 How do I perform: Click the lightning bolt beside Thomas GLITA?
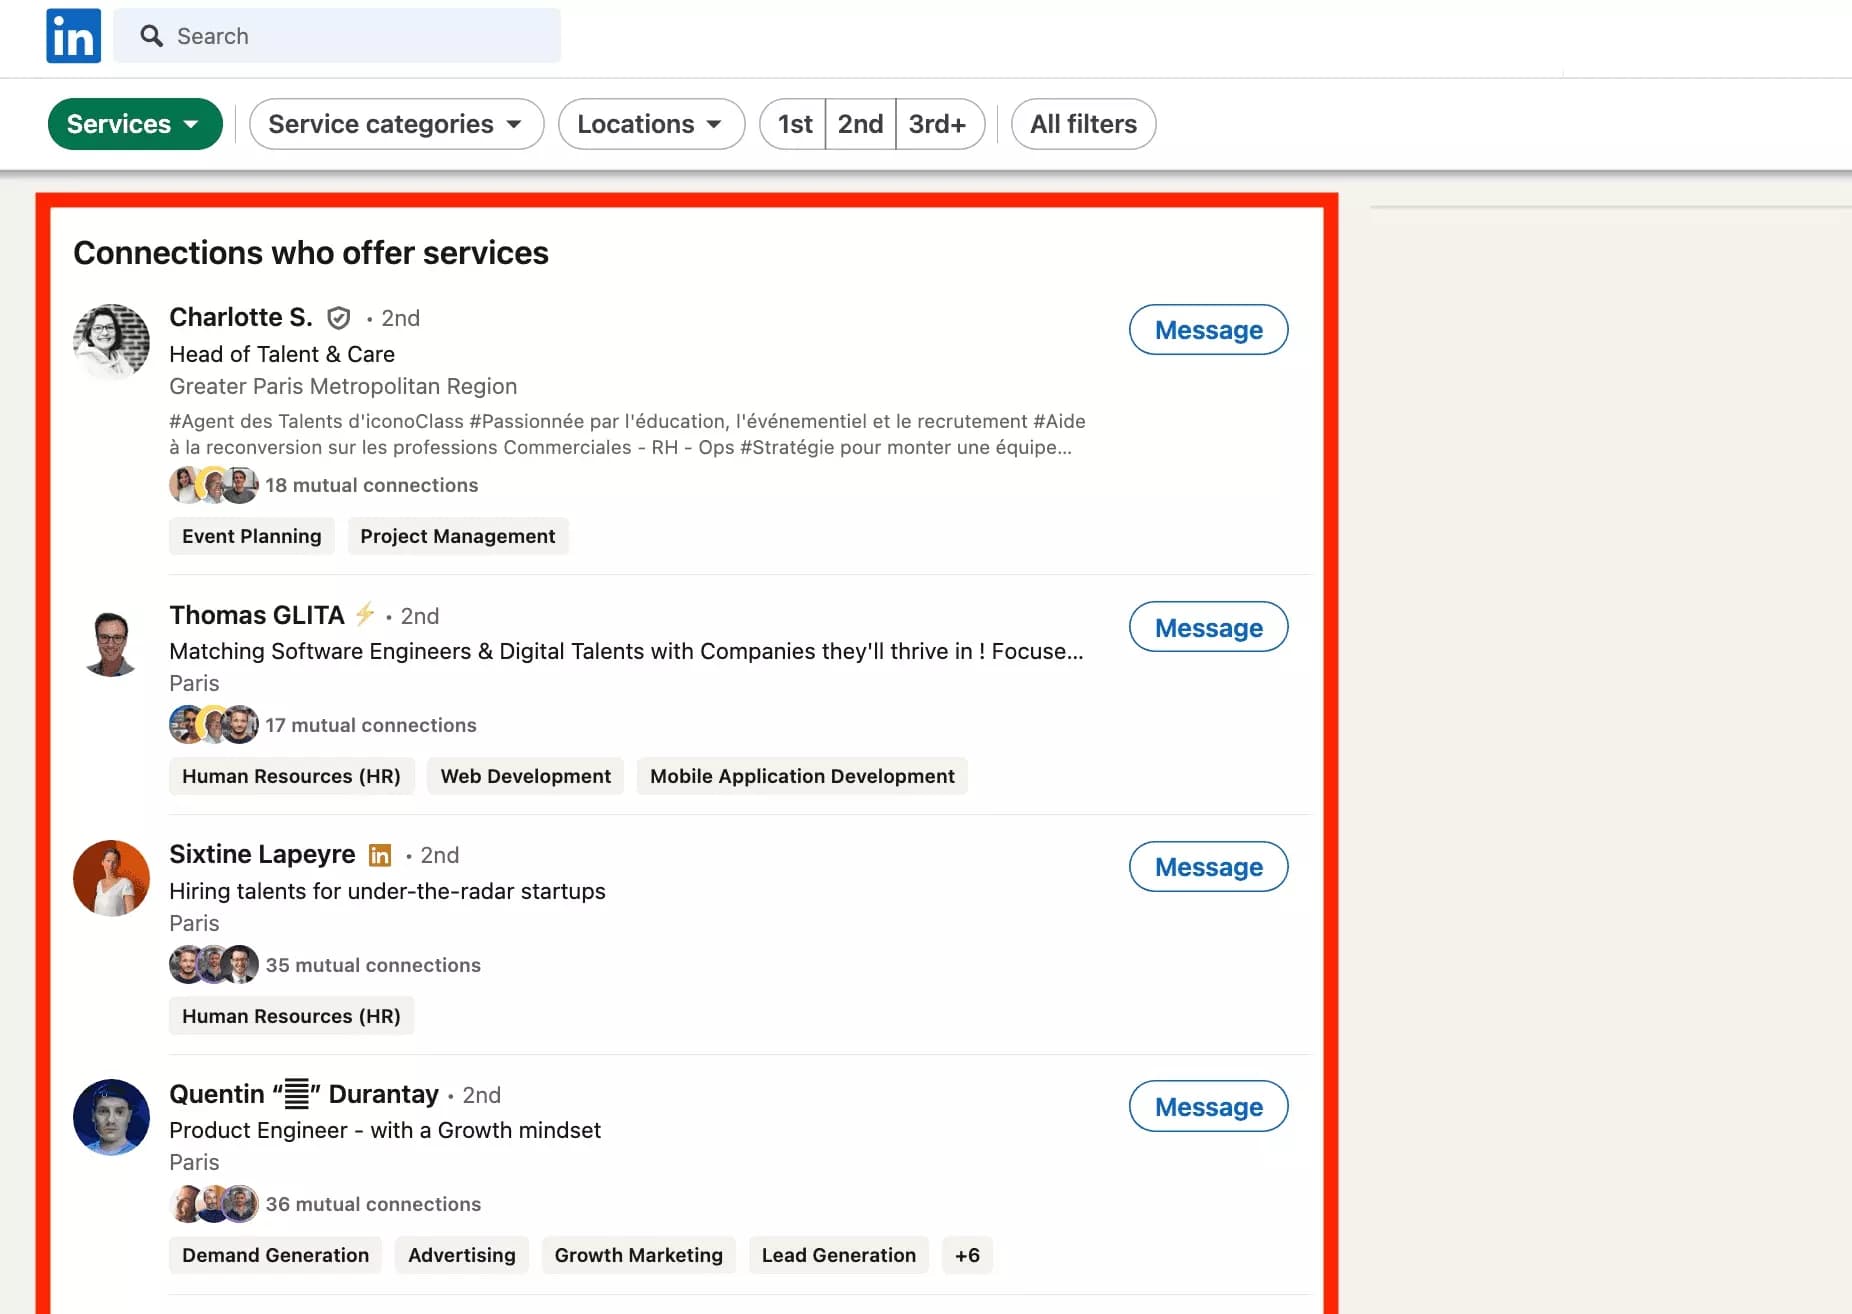365,614
